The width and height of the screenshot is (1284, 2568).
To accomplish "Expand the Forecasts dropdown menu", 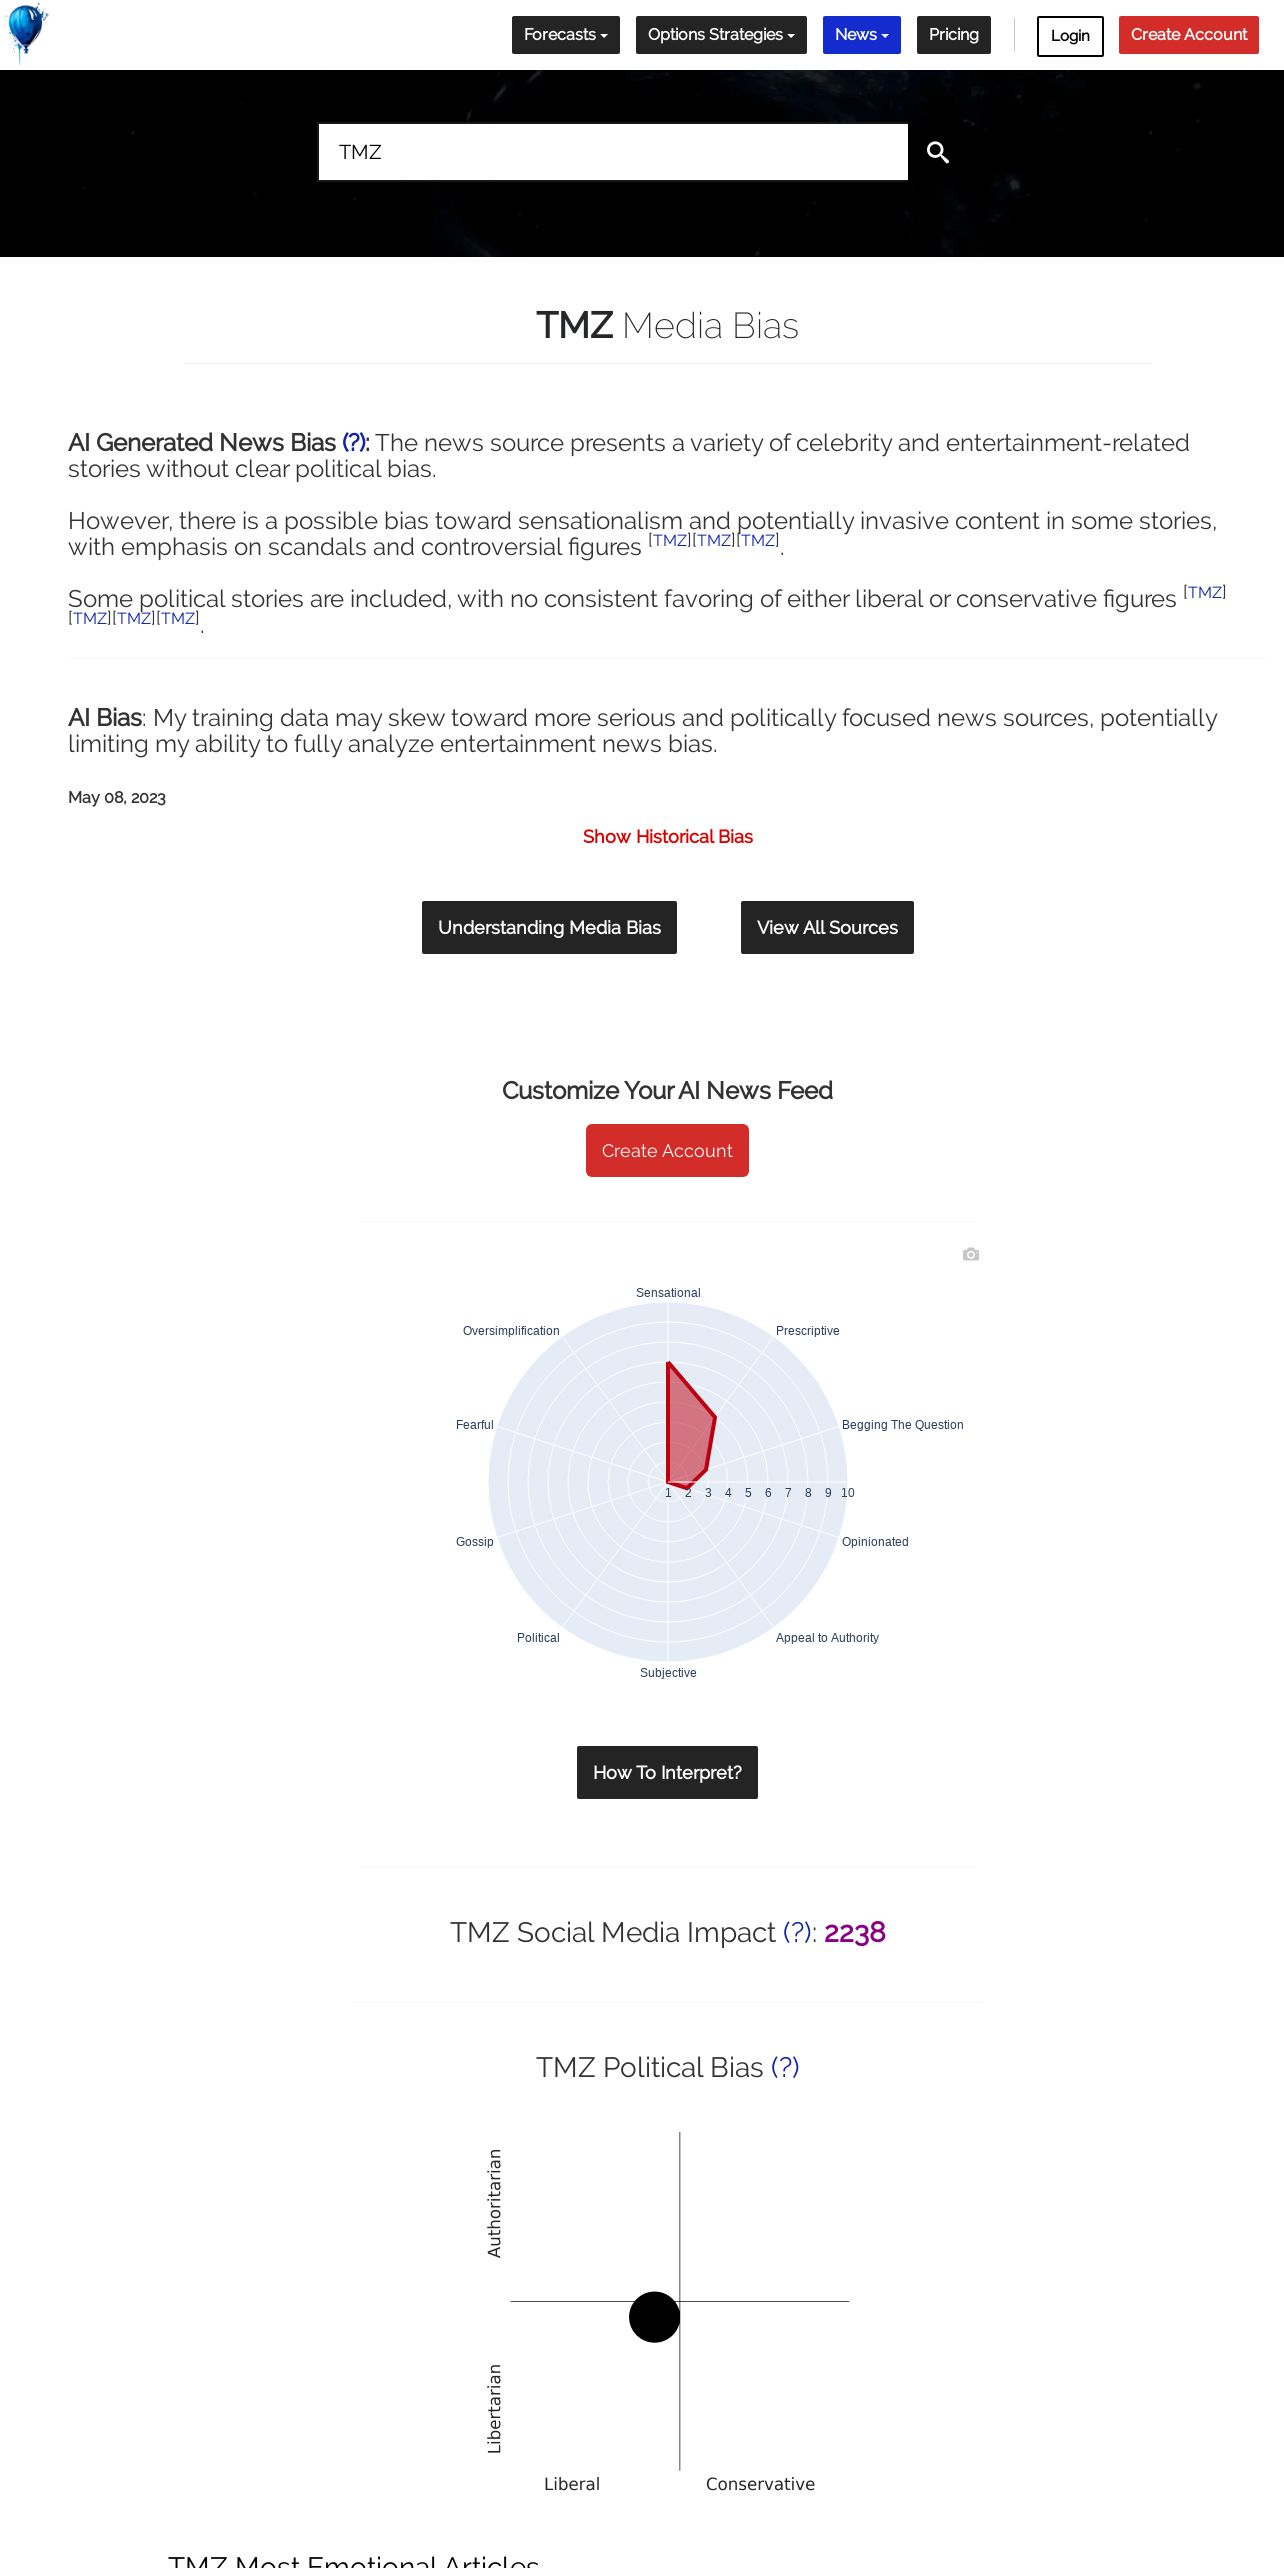I will pos(565,35).
